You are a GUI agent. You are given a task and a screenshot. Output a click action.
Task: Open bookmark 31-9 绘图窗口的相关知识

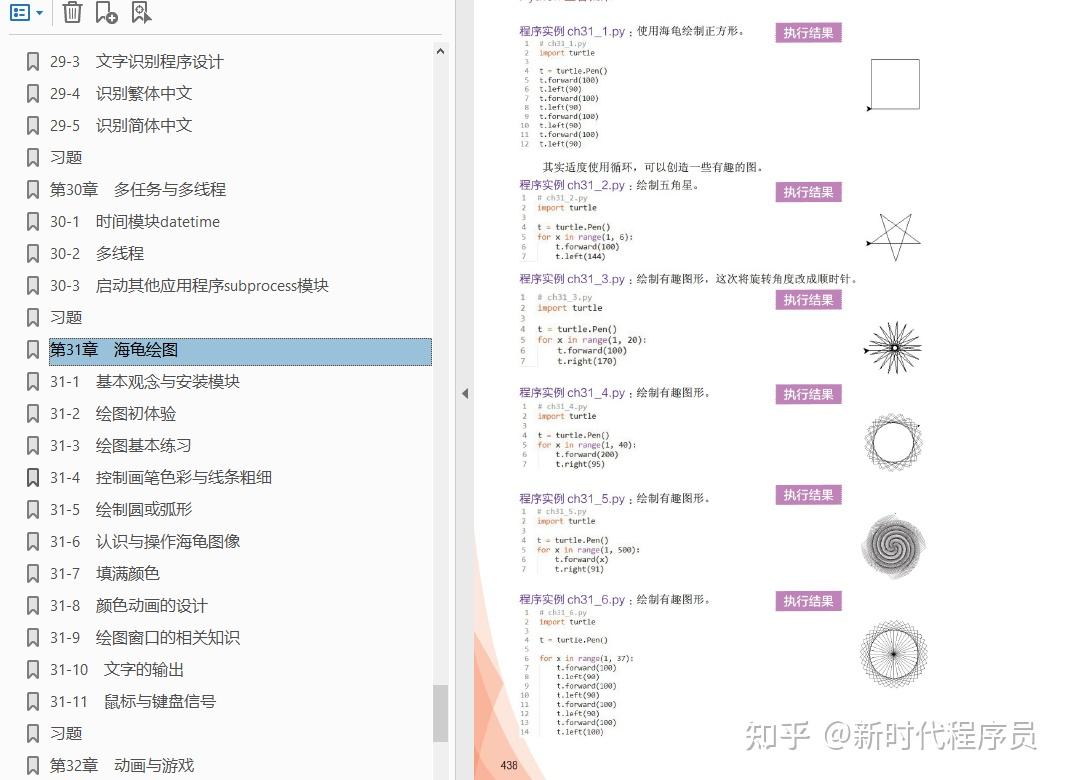click(x=145, y=637)
